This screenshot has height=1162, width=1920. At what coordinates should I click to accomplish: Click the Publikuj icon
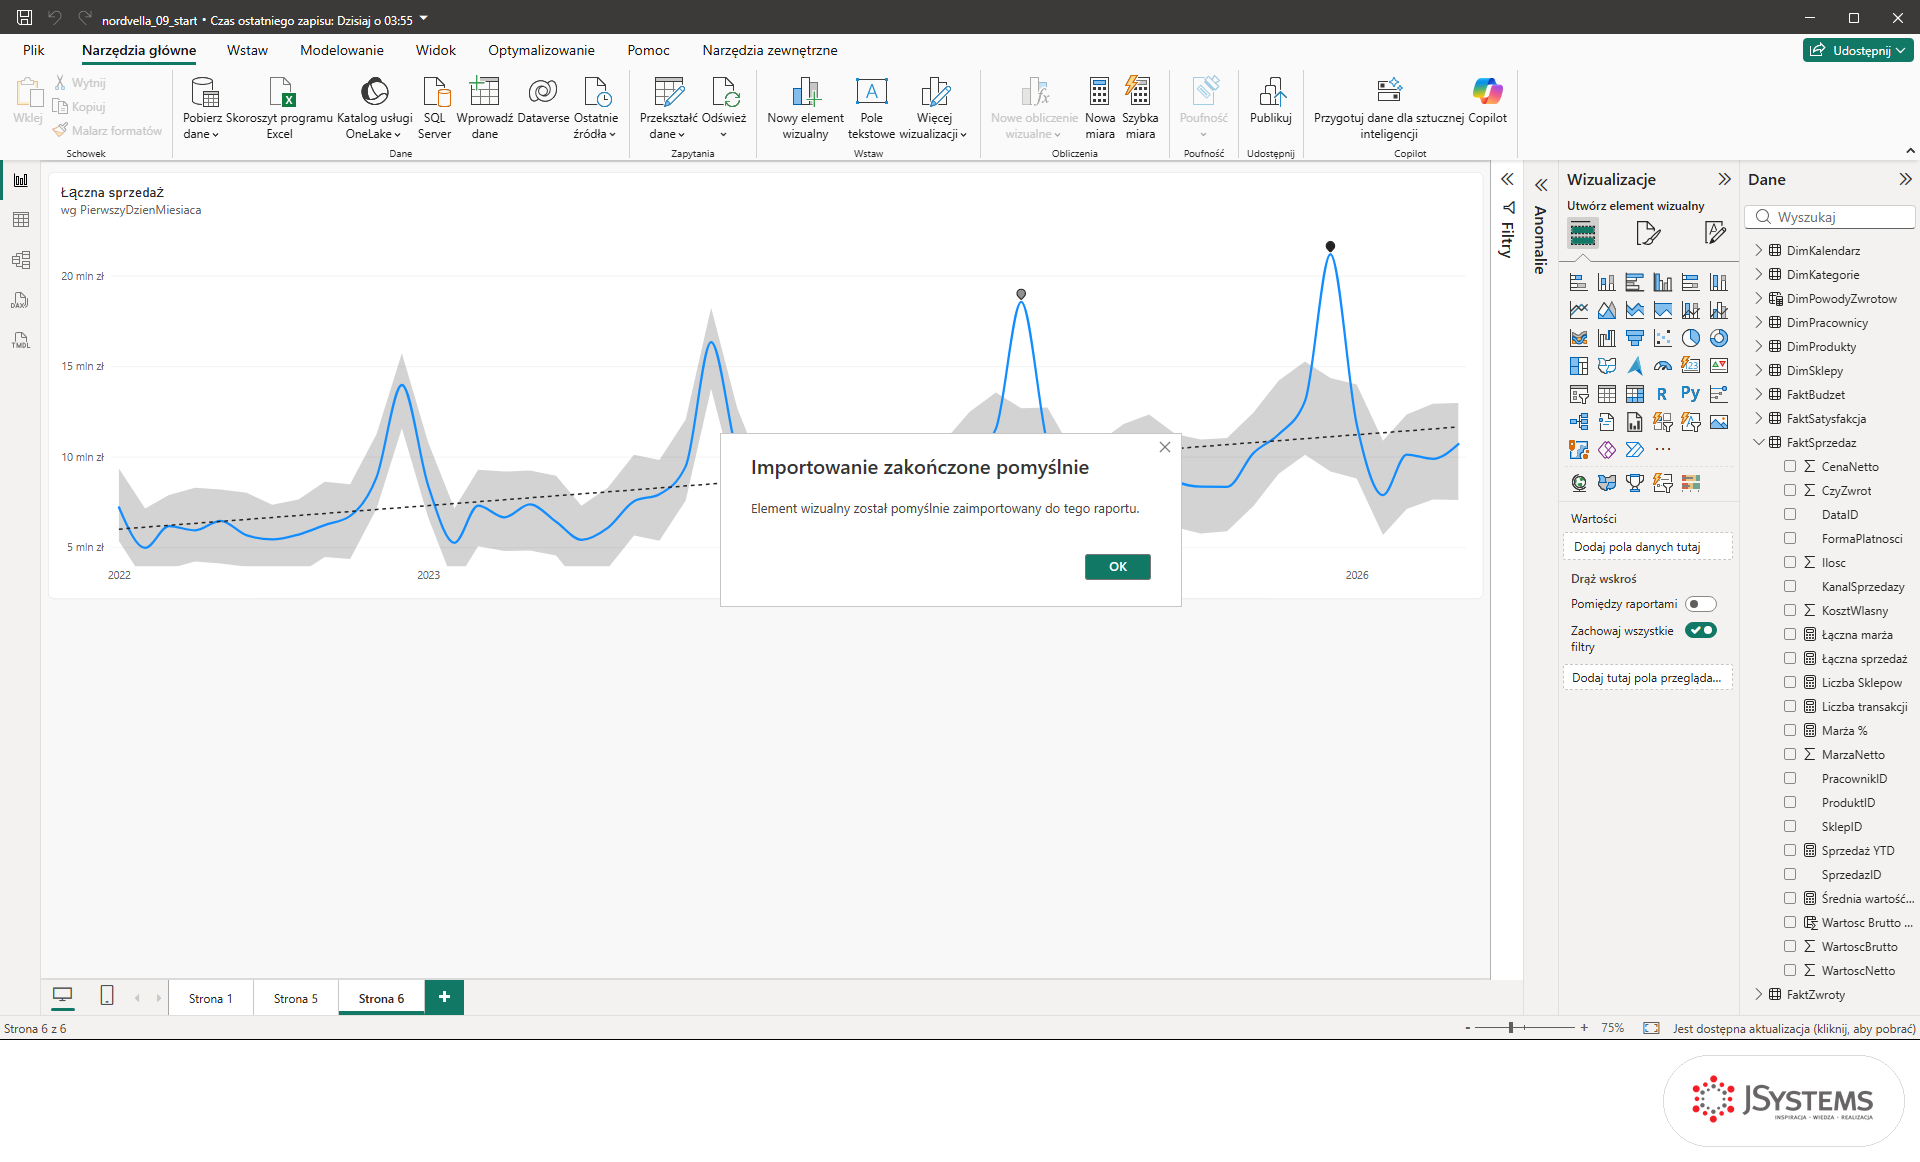coord(1271,93)
